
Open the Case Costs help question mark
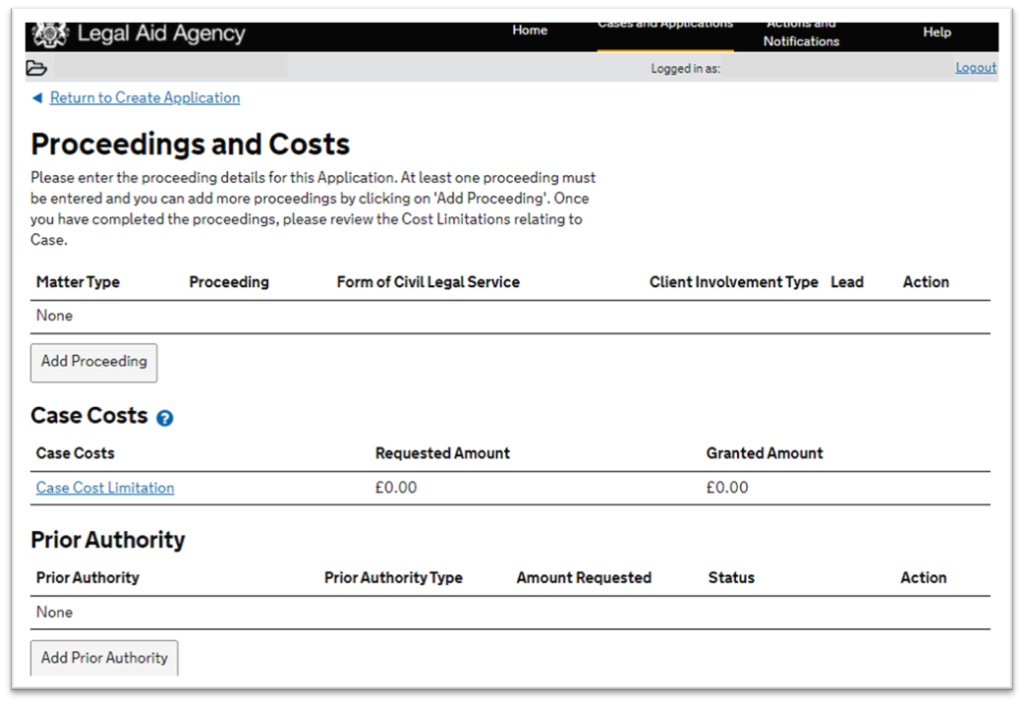165,418
